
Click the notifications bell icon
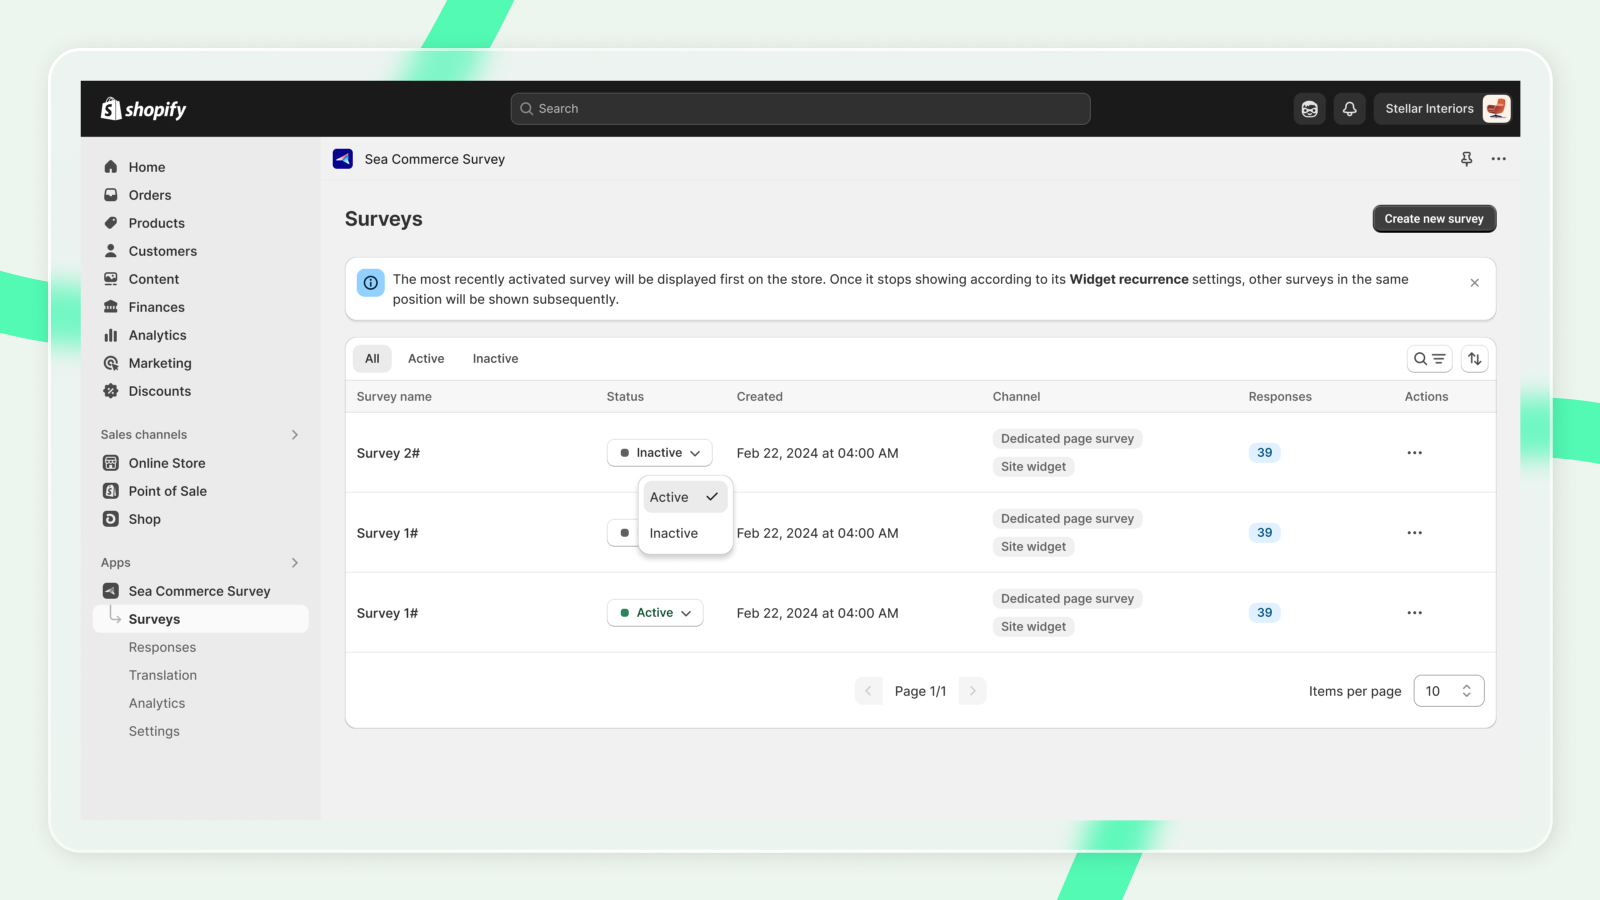[1349, 109]
